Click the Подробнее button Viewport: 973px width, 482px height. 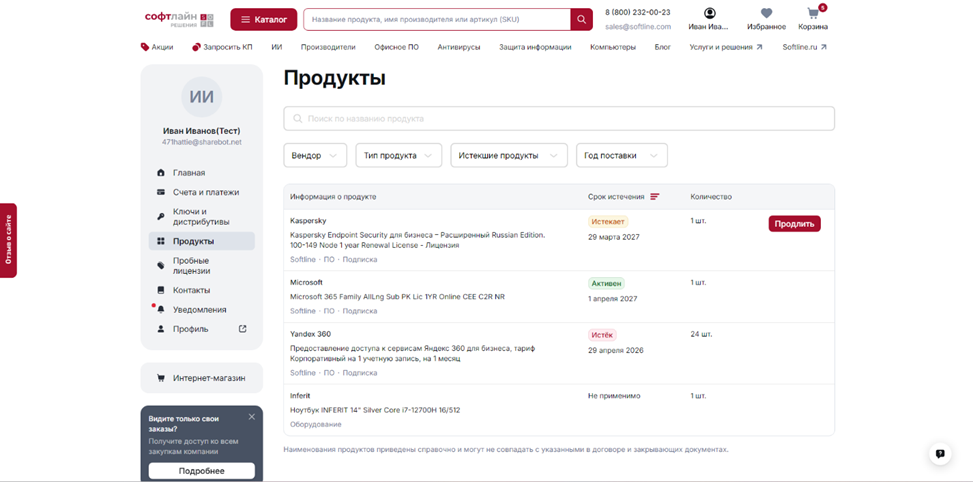click(x=202, y=471)
